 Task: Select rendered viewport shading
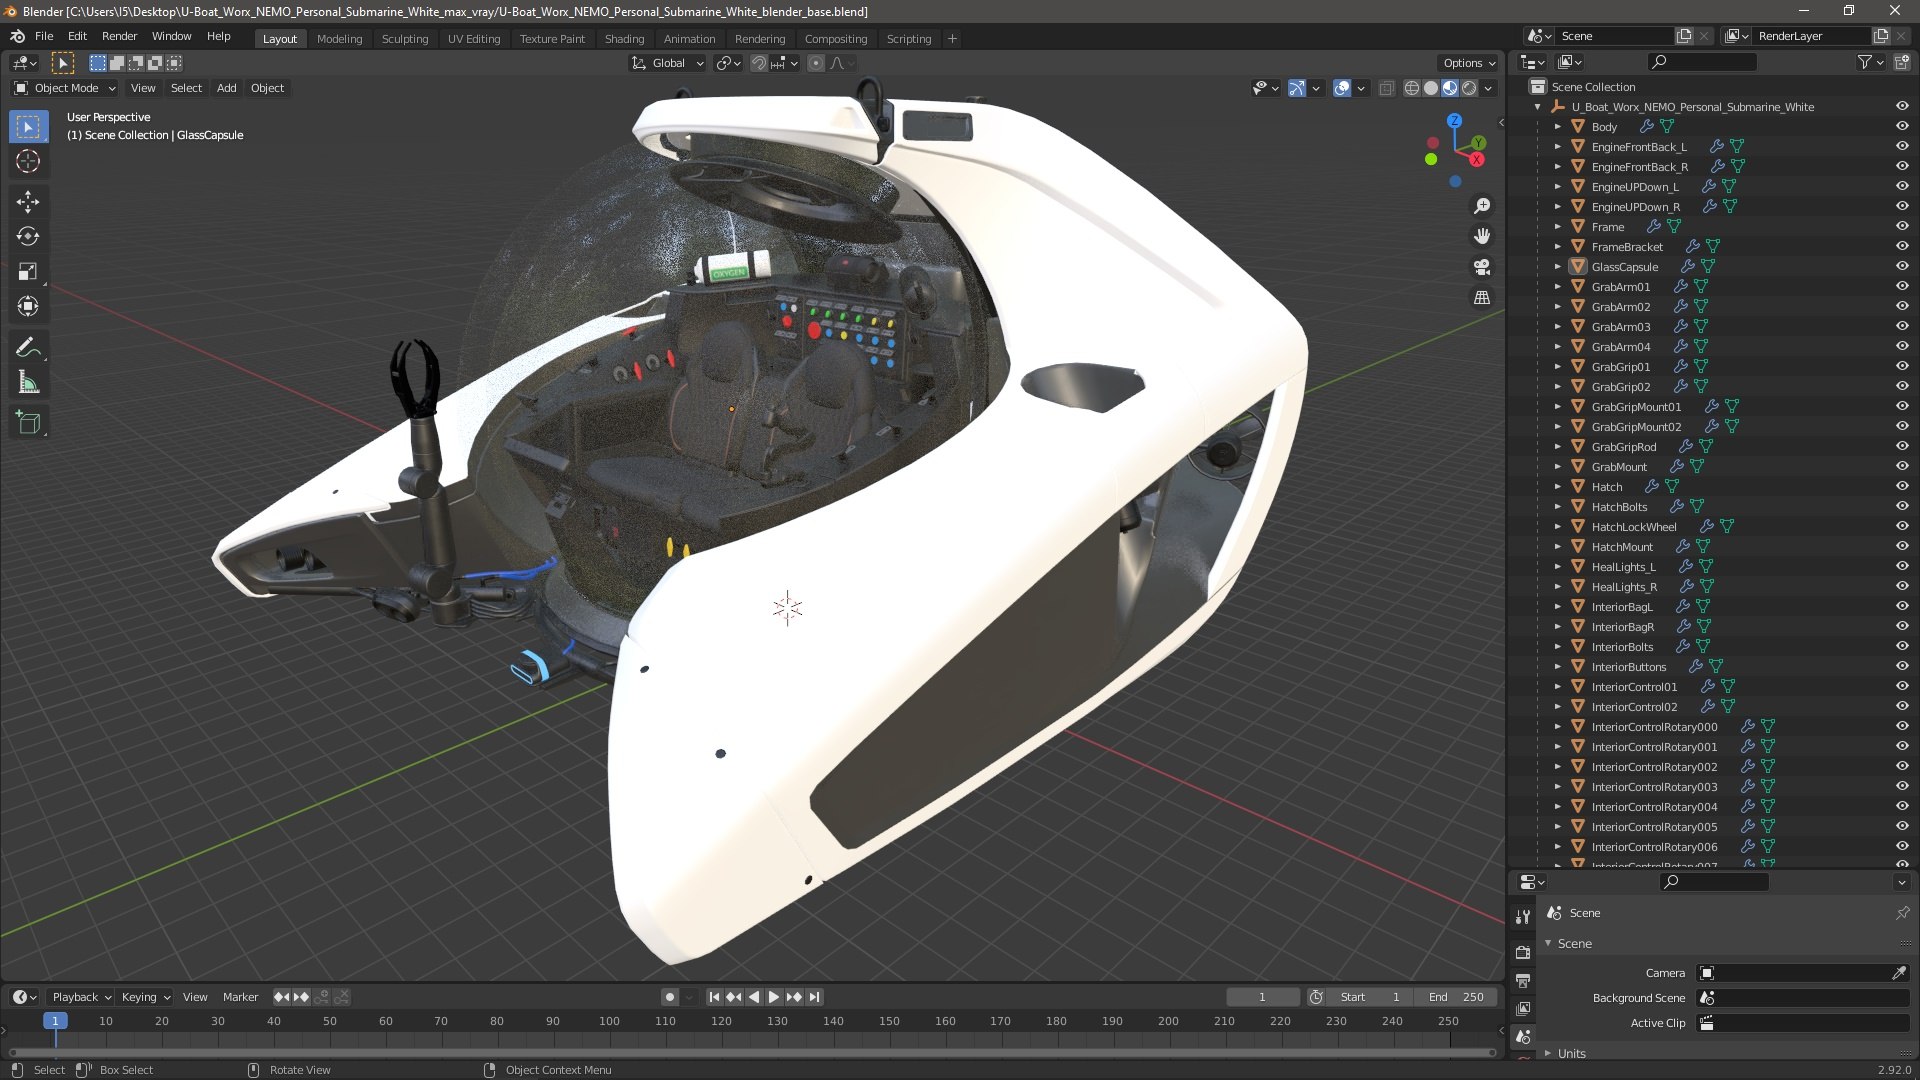(x=1469, y=88)
